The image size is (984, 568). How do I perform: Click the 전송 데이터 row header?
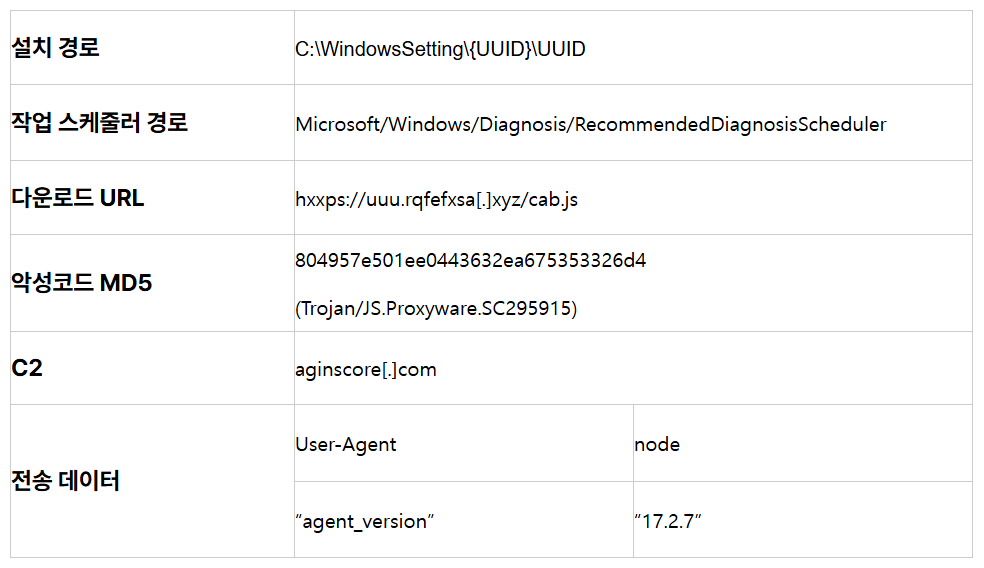65,481
